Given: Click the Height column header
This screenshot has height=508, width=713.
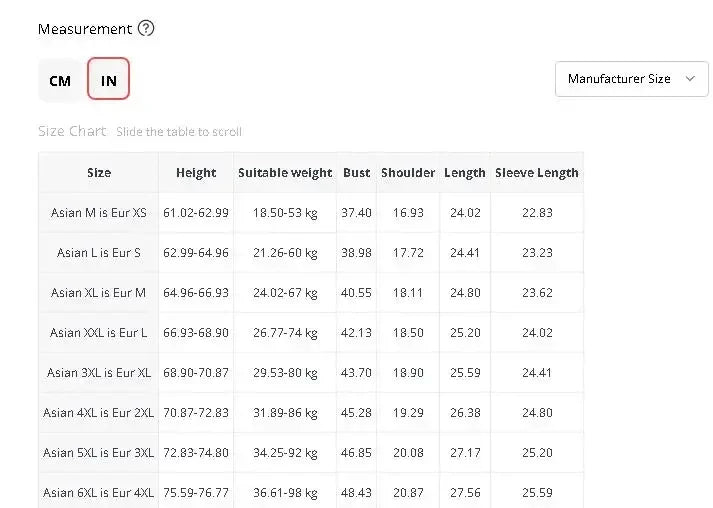Looking at the screenshot, I should tap(196, 173).
